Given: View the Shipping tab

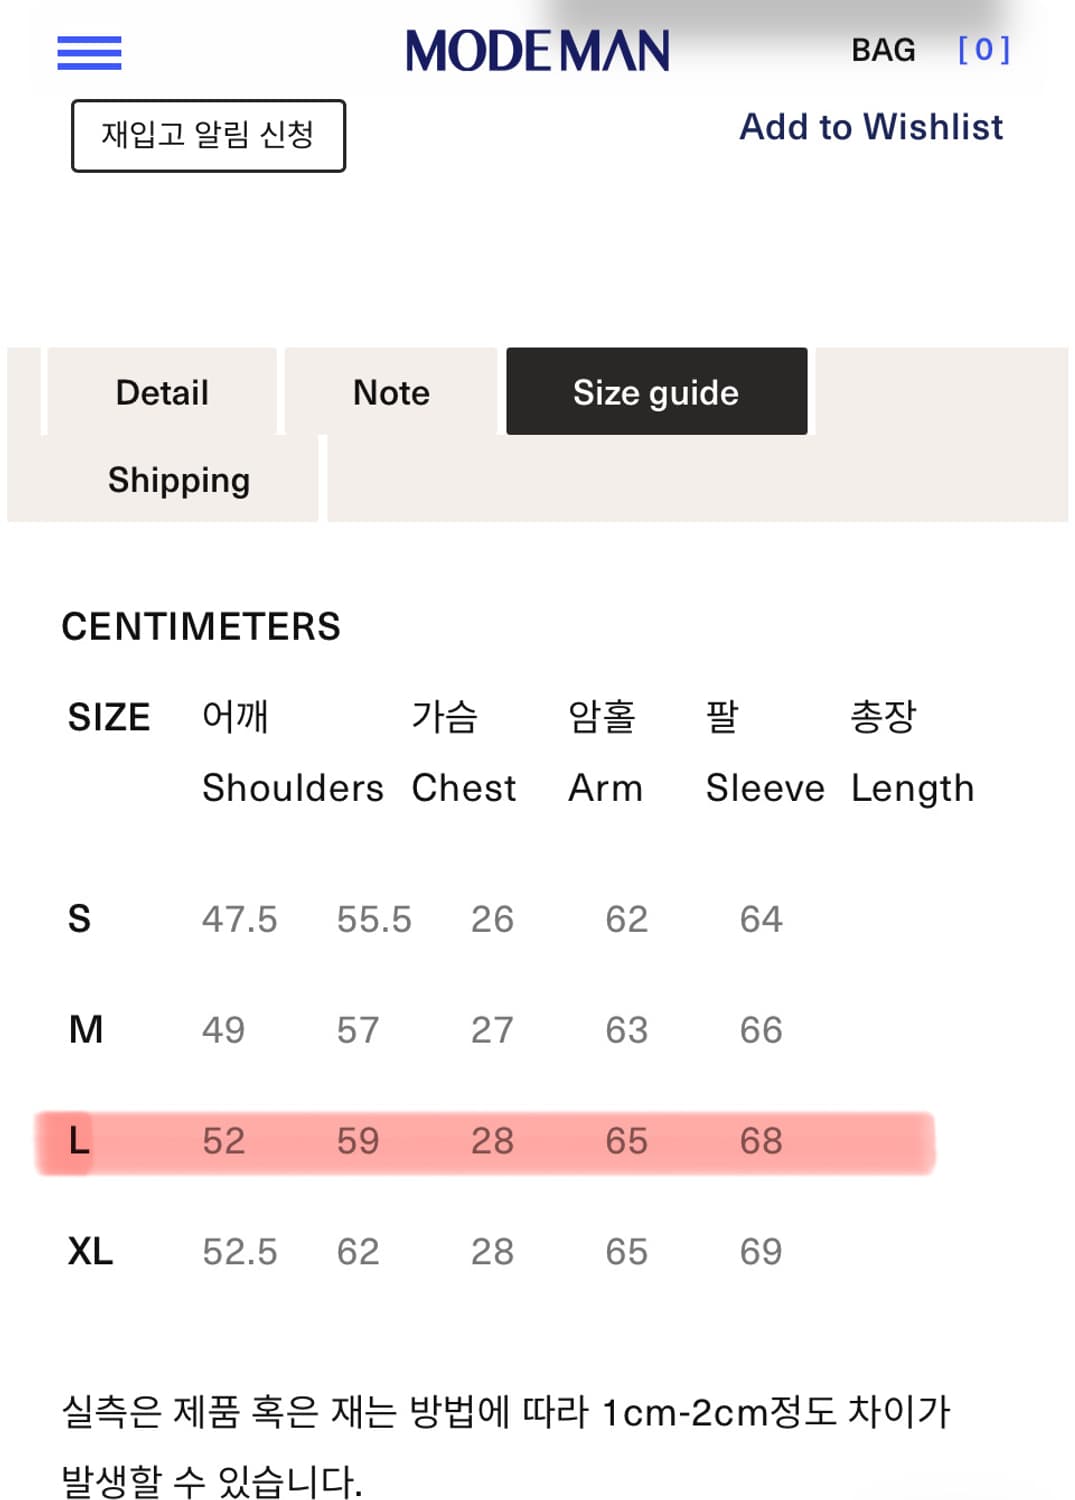Looking at the screenshot, I should click(x=179, y=481).
